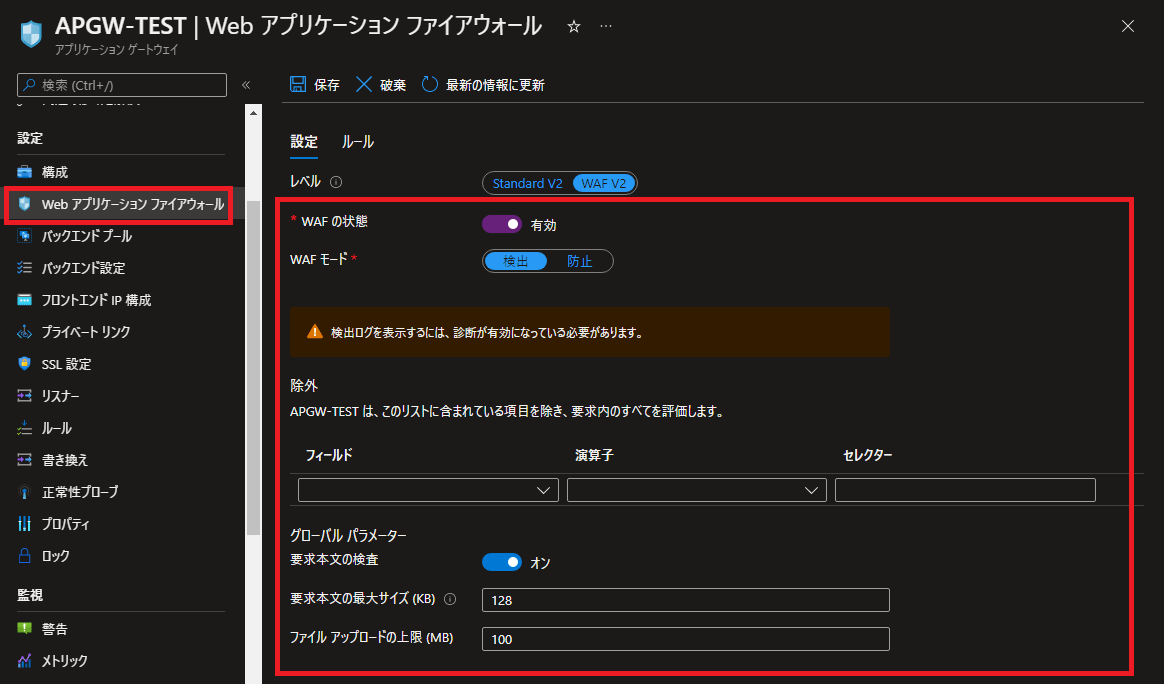The image size is (1164, 684).
Task: Click the APGW-TEST shield resource icon
Action: click(31, 33)
